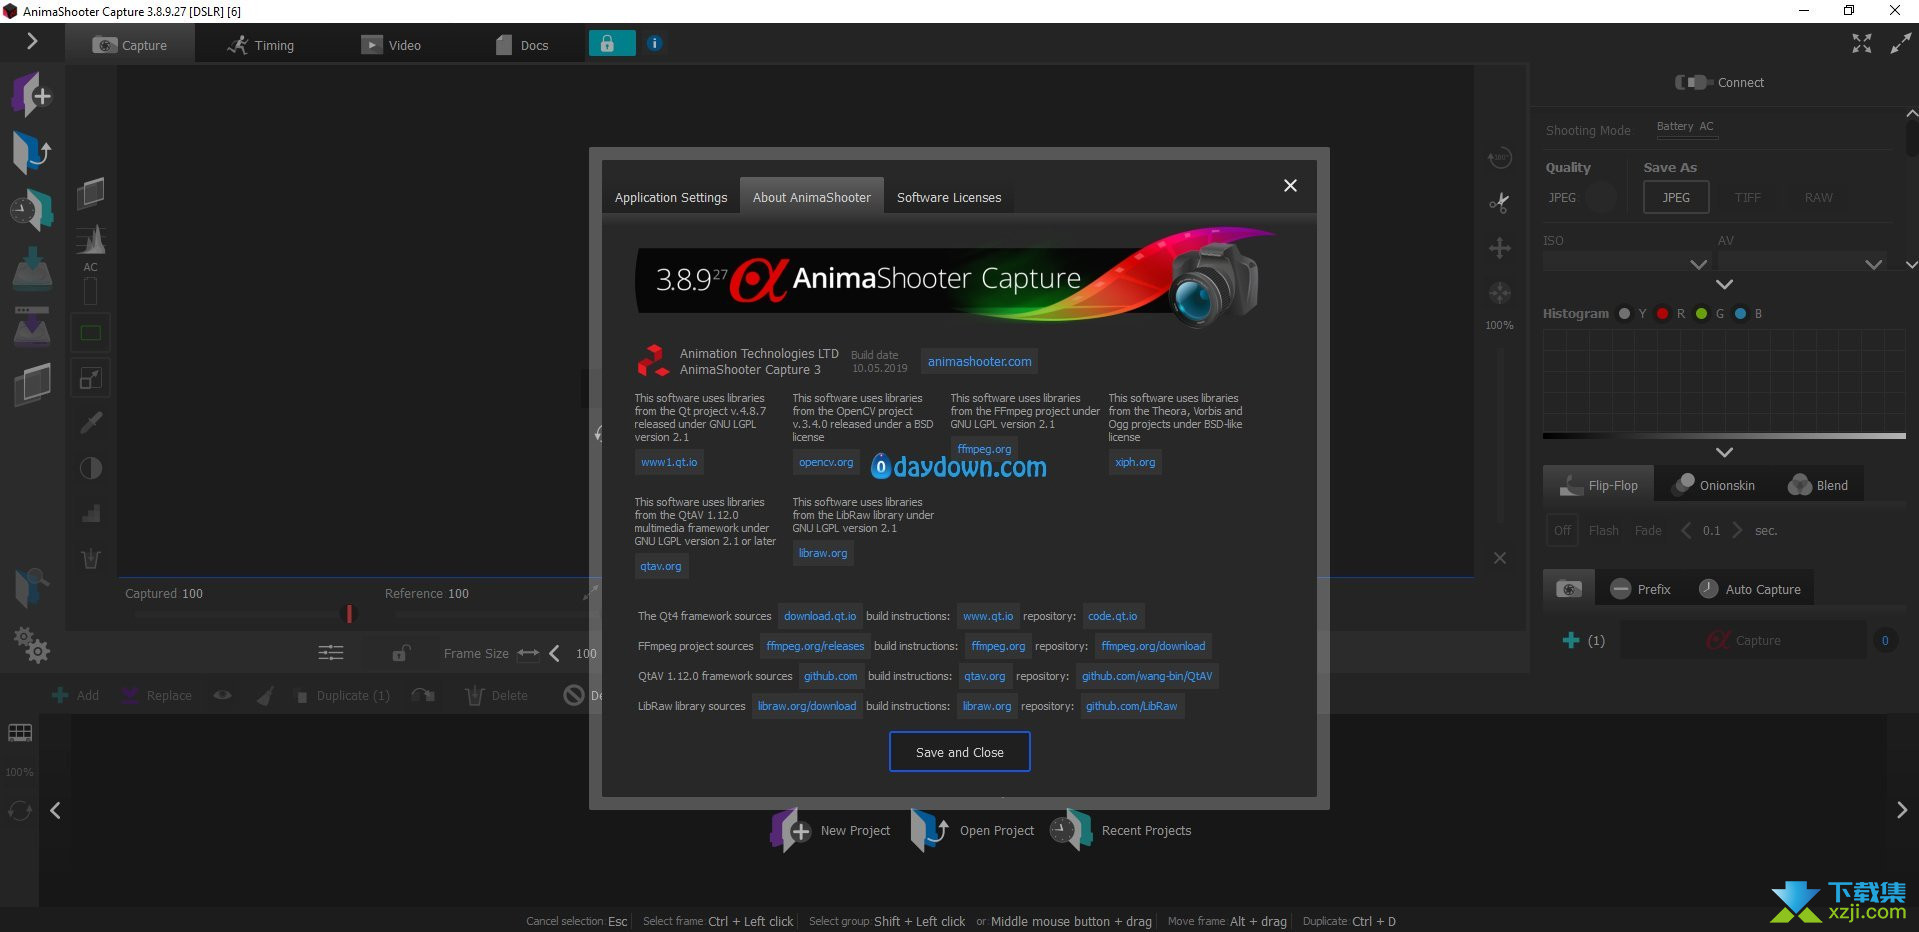Toggle the camera Connect switch
Screen dimensions: 1919x932
point(1693,82)
